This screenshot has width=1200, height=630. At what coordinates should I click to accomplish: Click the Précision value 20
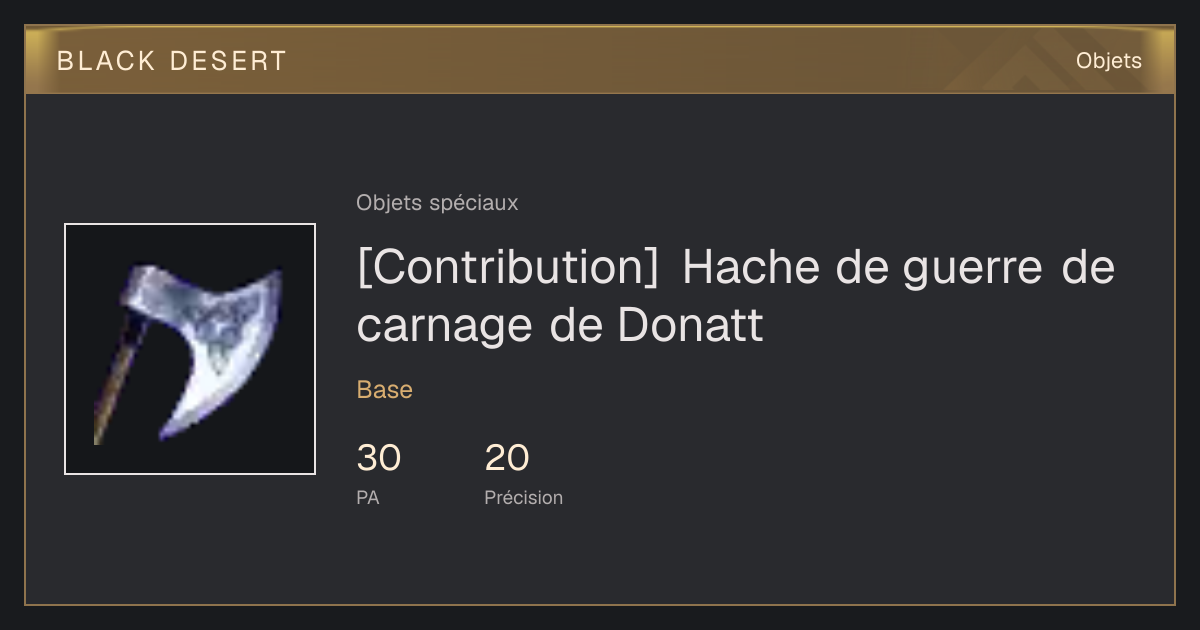507,458
